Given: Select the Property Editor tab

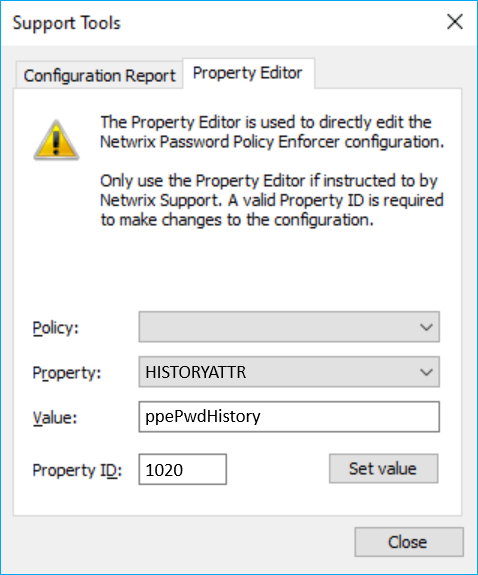Looking at the screenshot, I should coord(248,73).
